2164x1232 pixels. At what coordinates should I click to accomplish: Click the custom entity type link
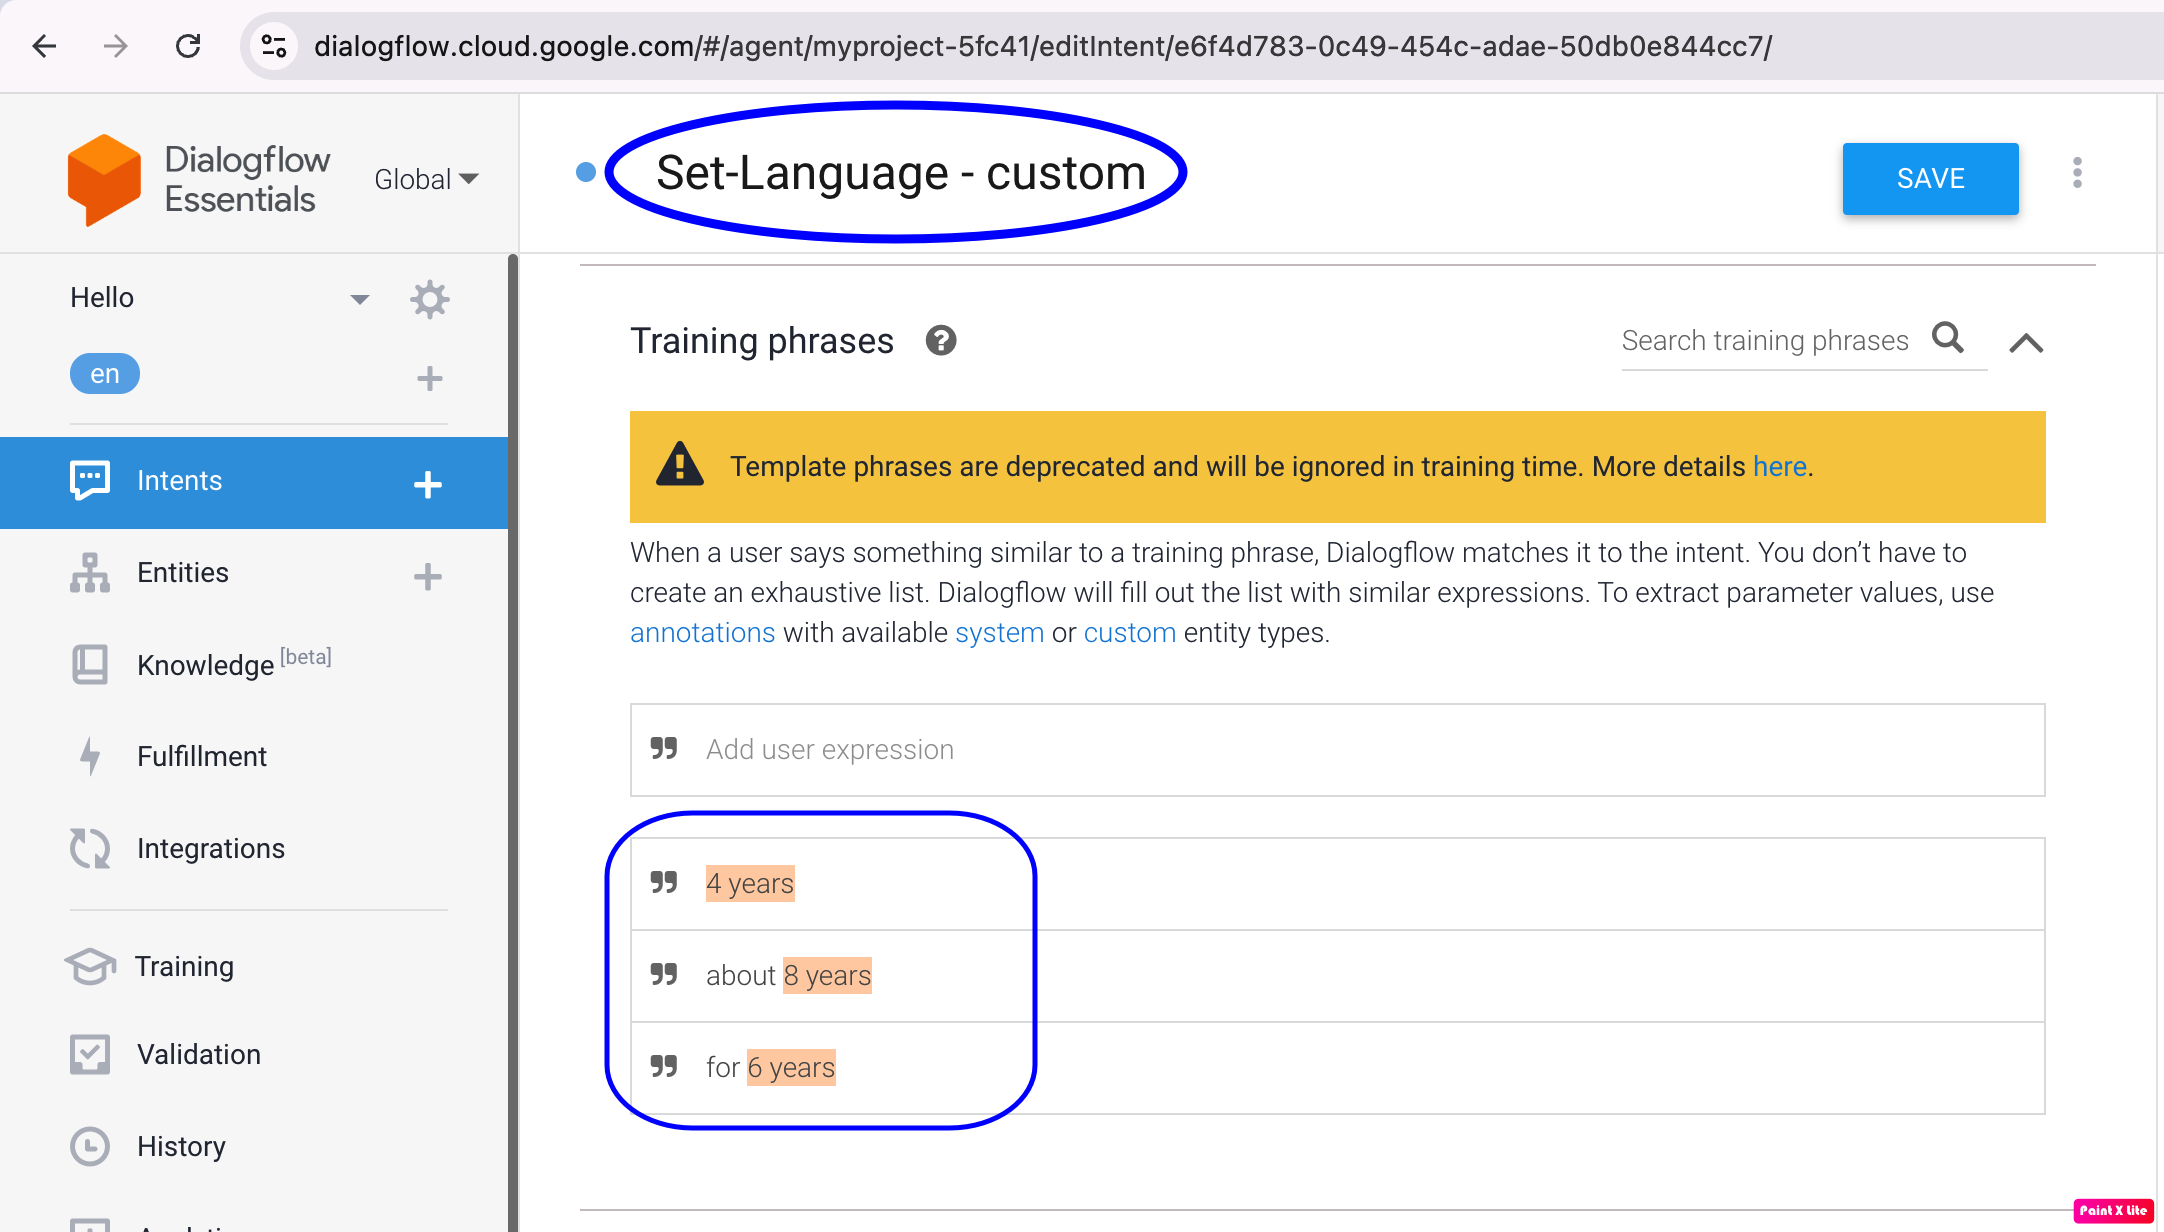[x=1130, y=633]
